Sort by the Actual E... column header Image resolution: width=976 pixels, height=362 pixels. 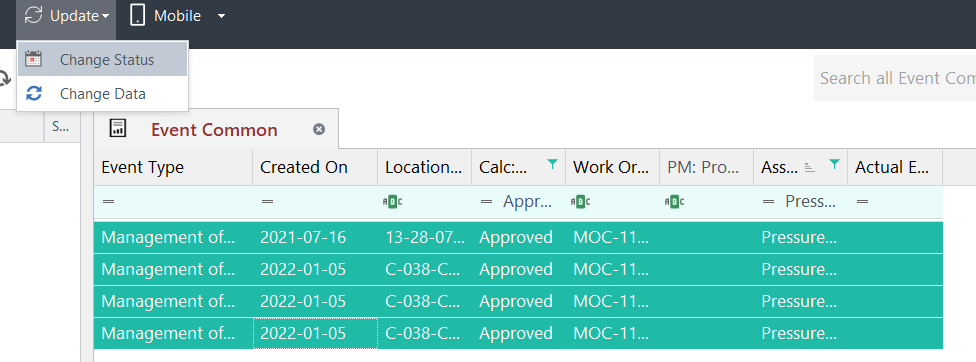[x=895, y=167]
